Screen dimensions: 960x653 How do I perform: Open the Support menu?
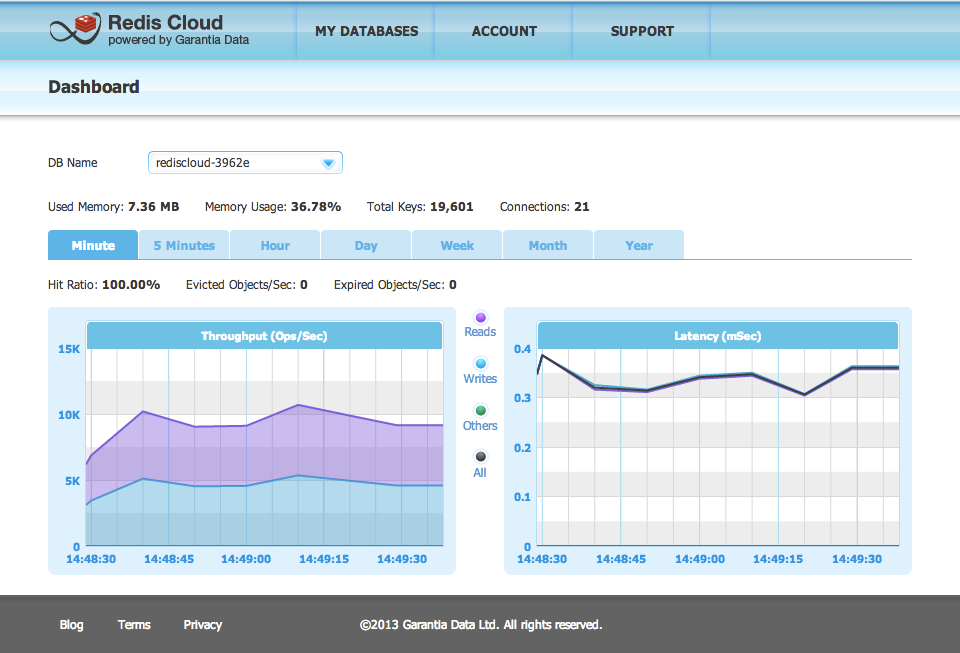click(642, 31)
